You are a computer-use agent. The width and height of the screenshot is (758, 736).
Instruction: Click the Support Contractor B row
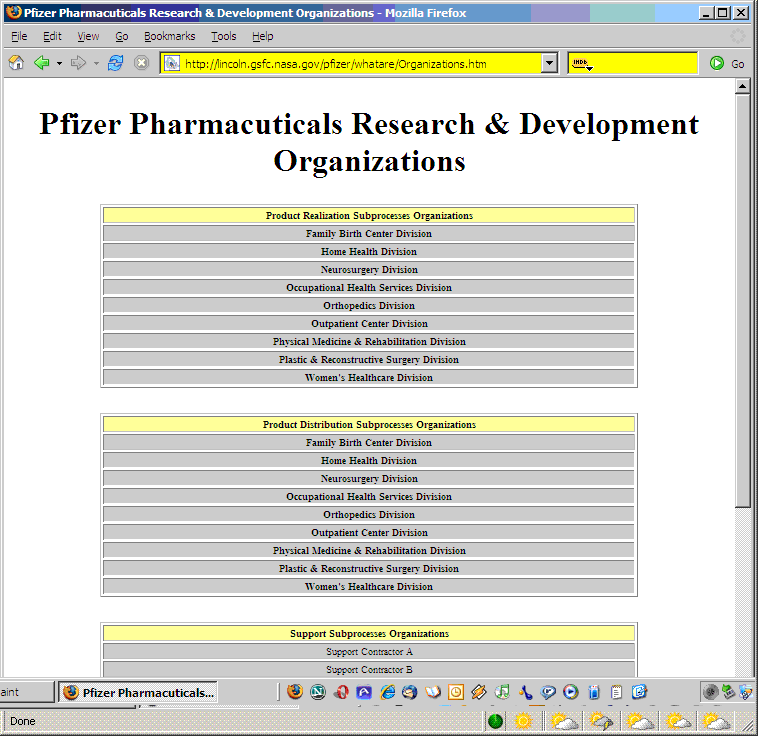(x=369, y=670)
